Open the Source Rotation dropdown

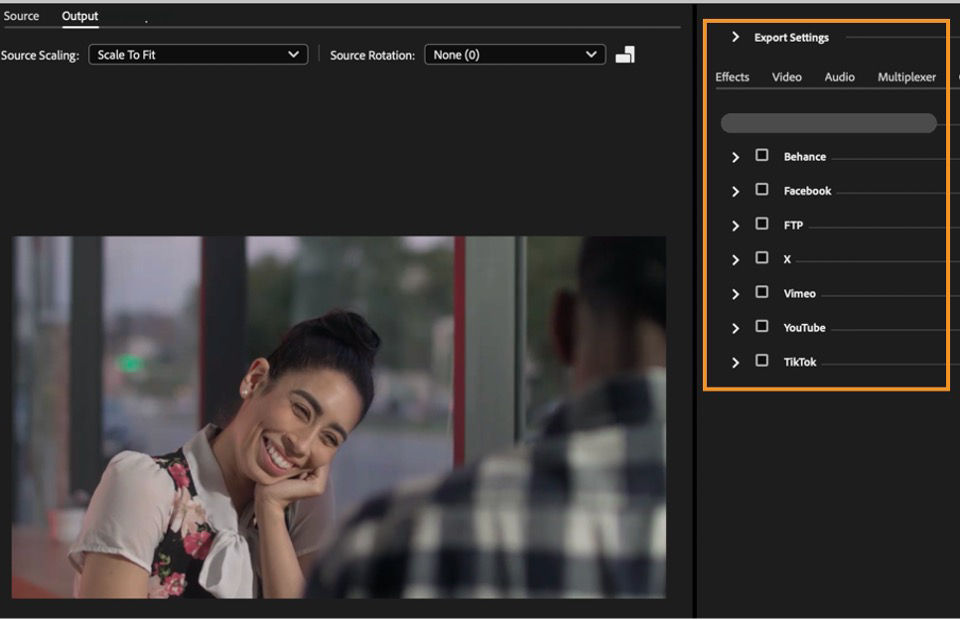515,54
